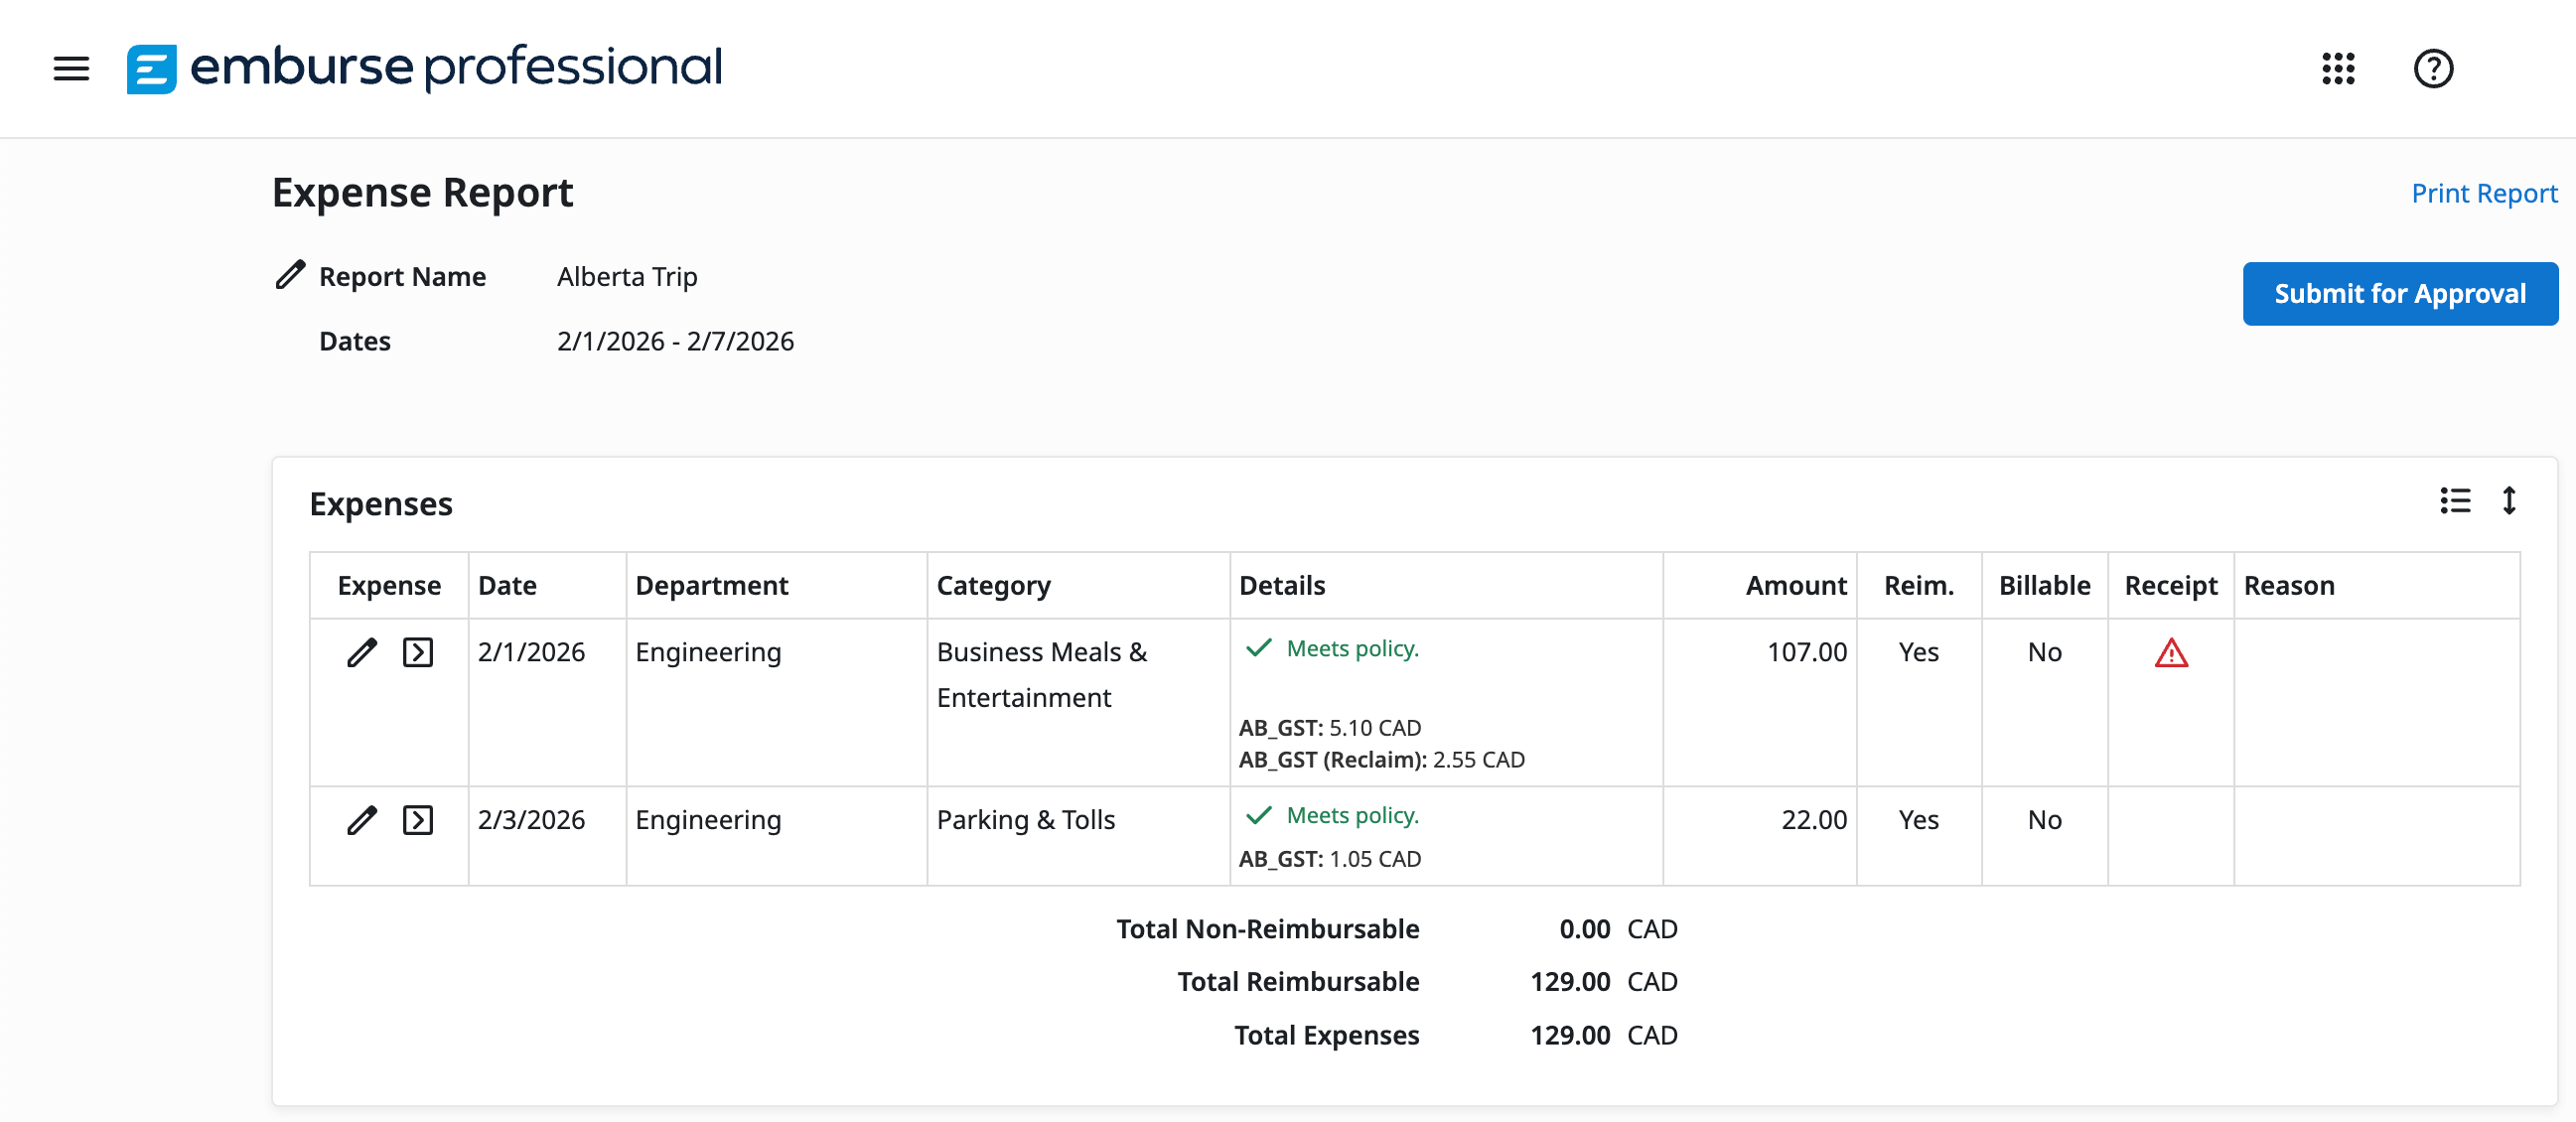The width and height of the screenshot is (2576, 1122).
Task: Click the missing receipt warning icon
Action: (x=2170, y=653)
